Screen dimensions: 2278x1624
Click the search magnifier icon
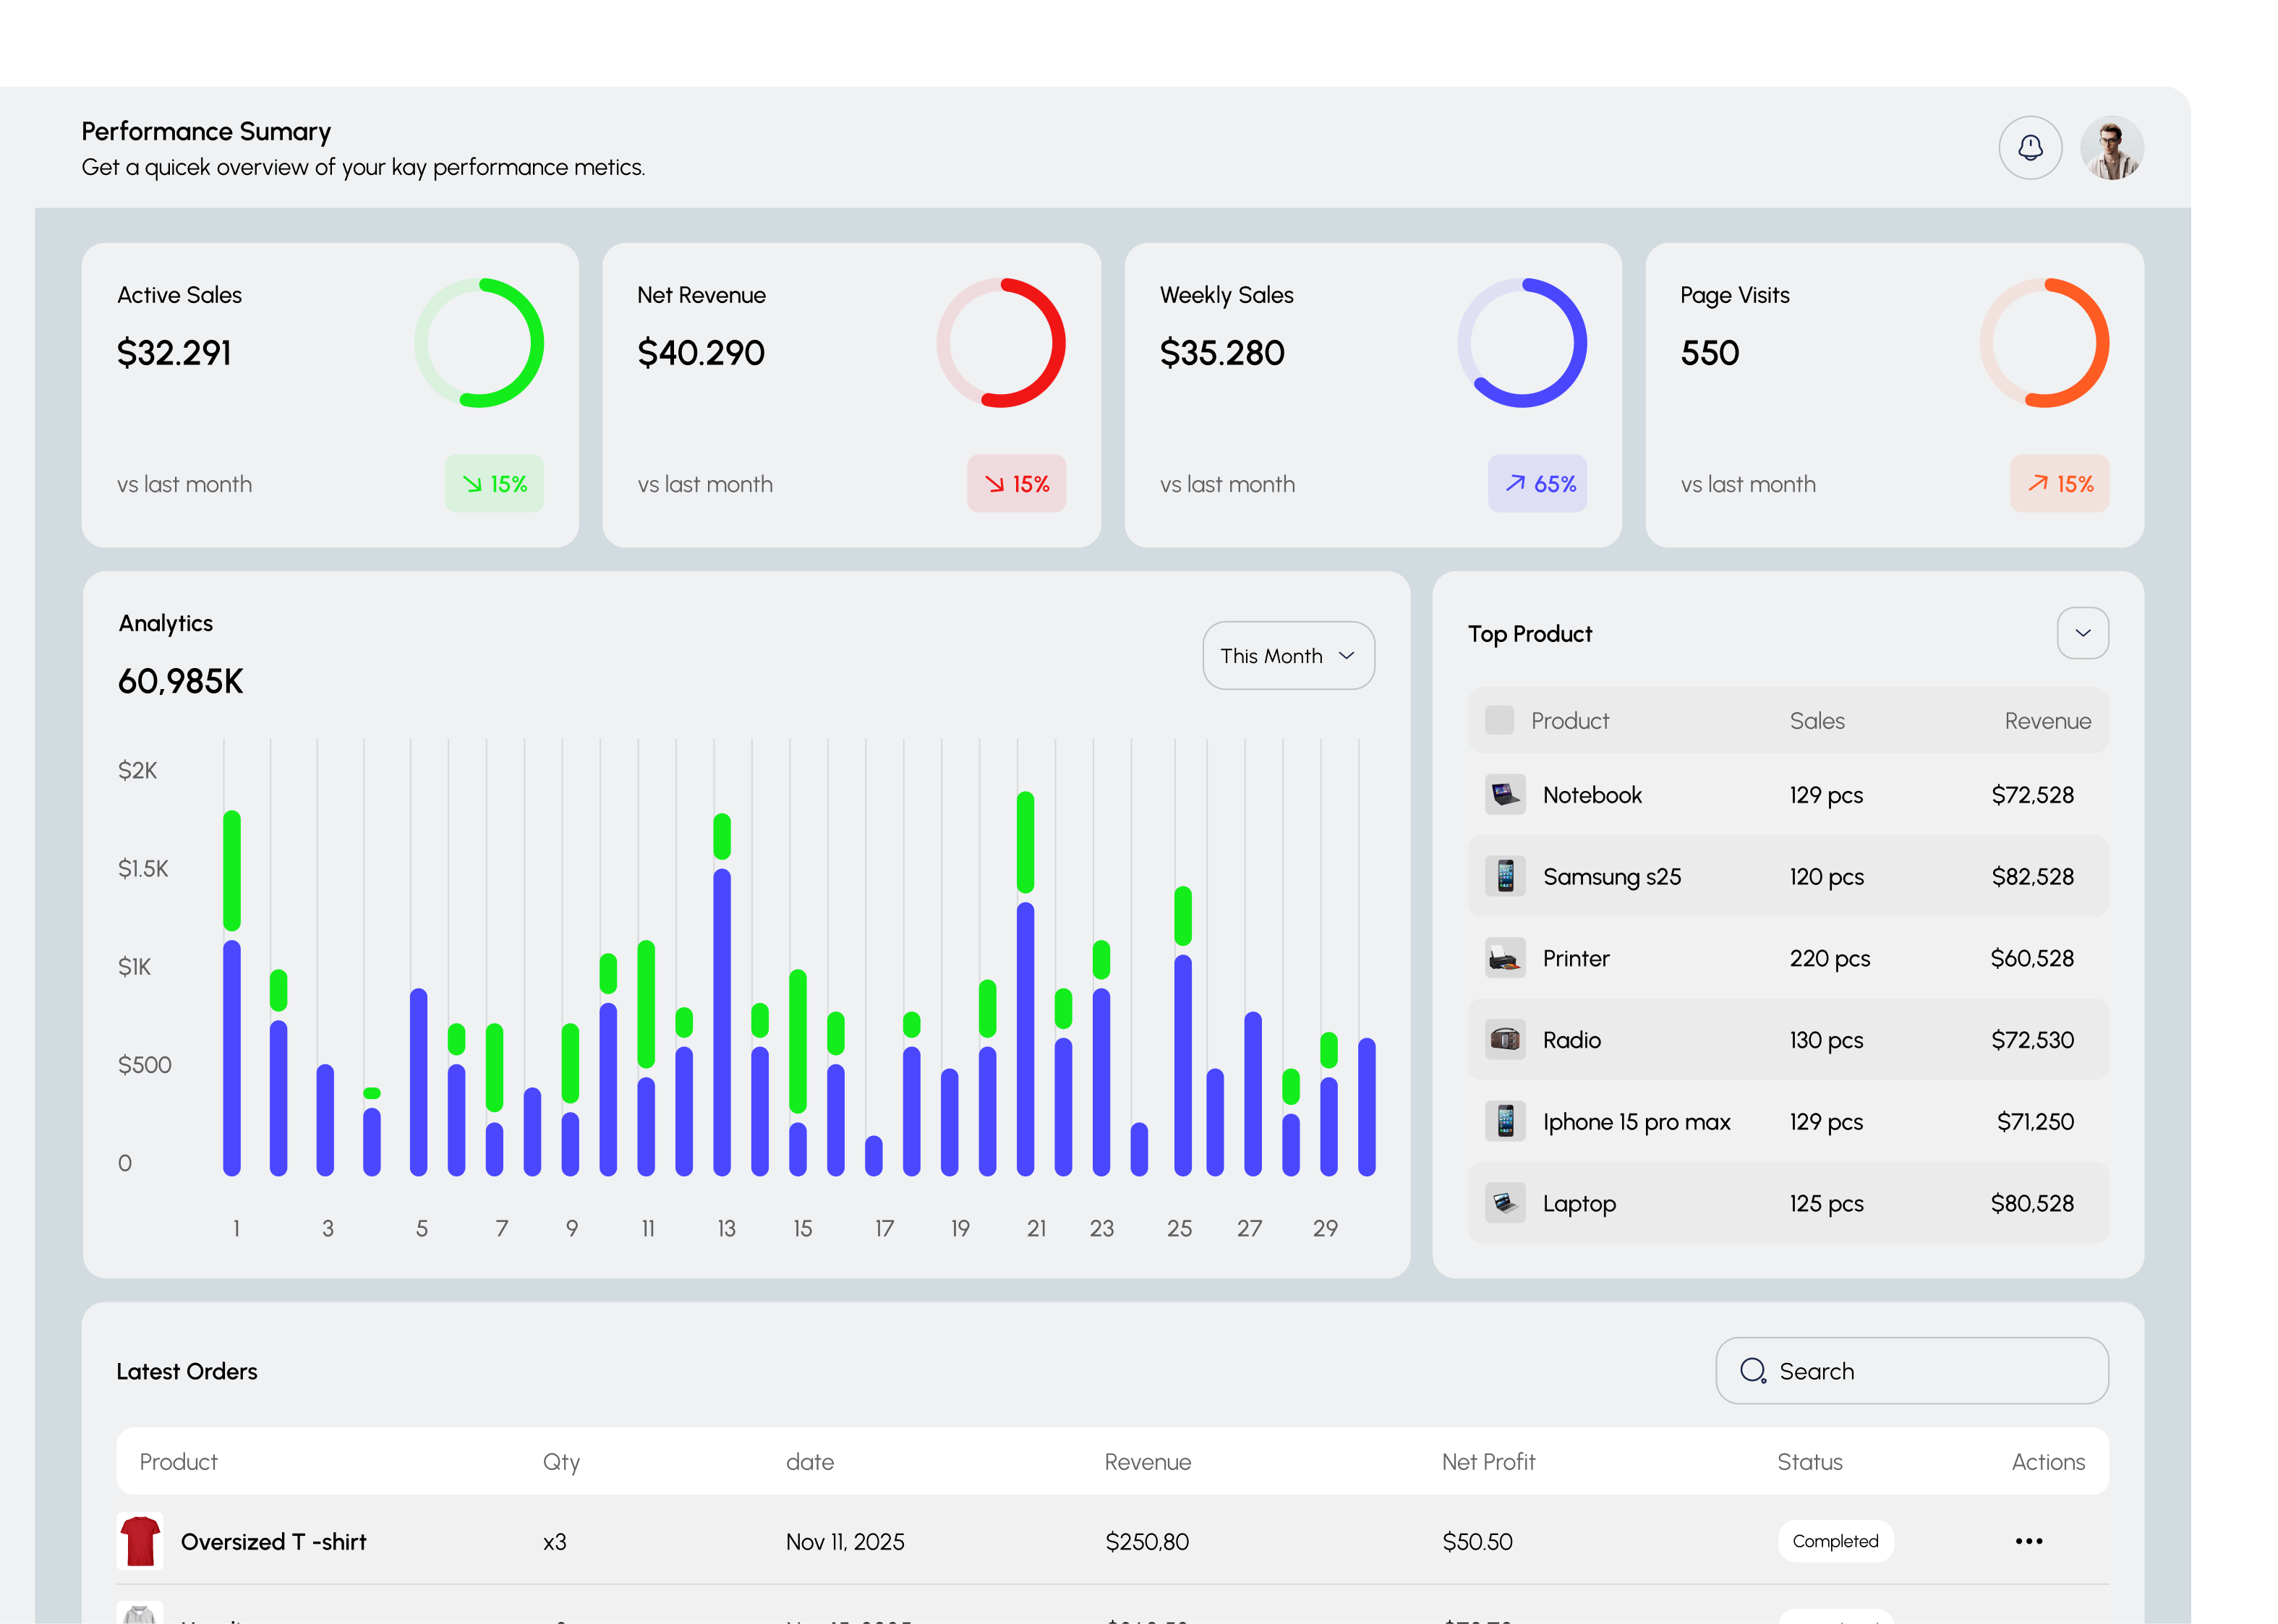coord(1753,1371)
